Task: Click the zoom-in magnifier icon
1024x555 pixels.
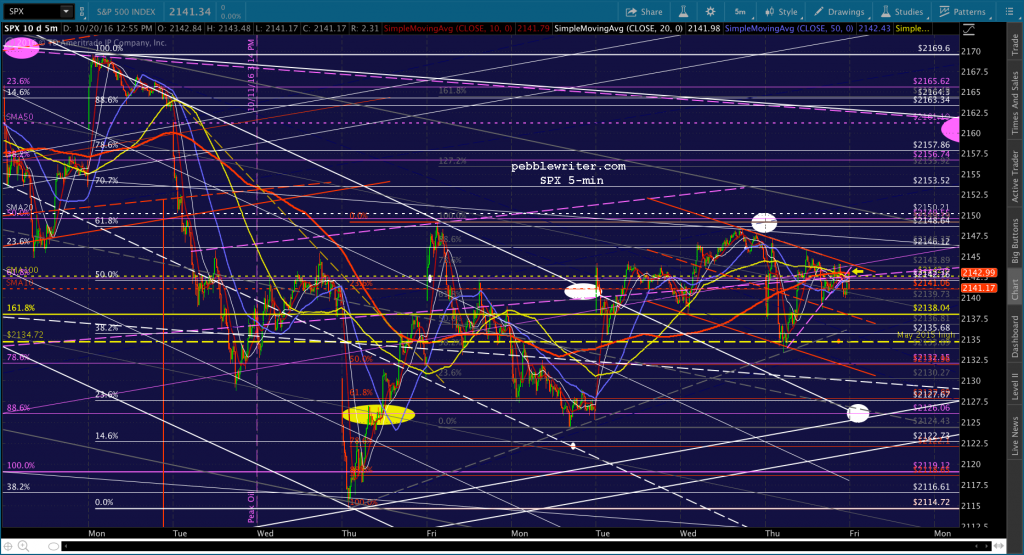Action: click(x=23, y=546)
